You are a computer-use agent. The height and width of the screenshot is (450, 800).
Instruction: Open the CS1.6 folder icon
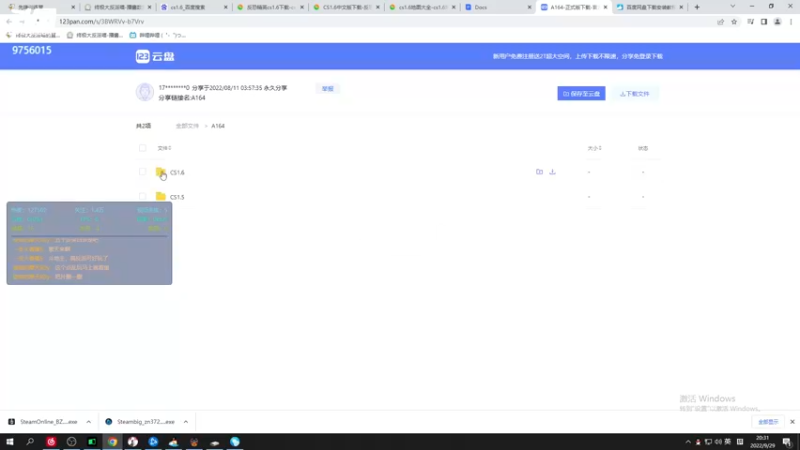click(161, 172)
